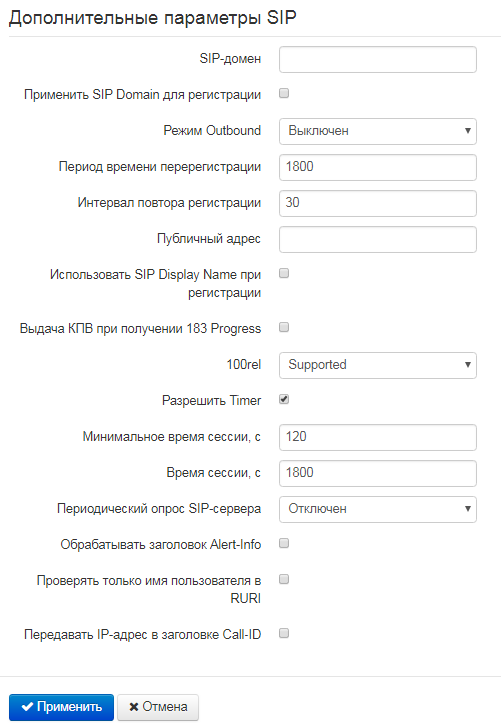Toggle Использовать SIP Display Name при регистрации

[x=284, y=273]
